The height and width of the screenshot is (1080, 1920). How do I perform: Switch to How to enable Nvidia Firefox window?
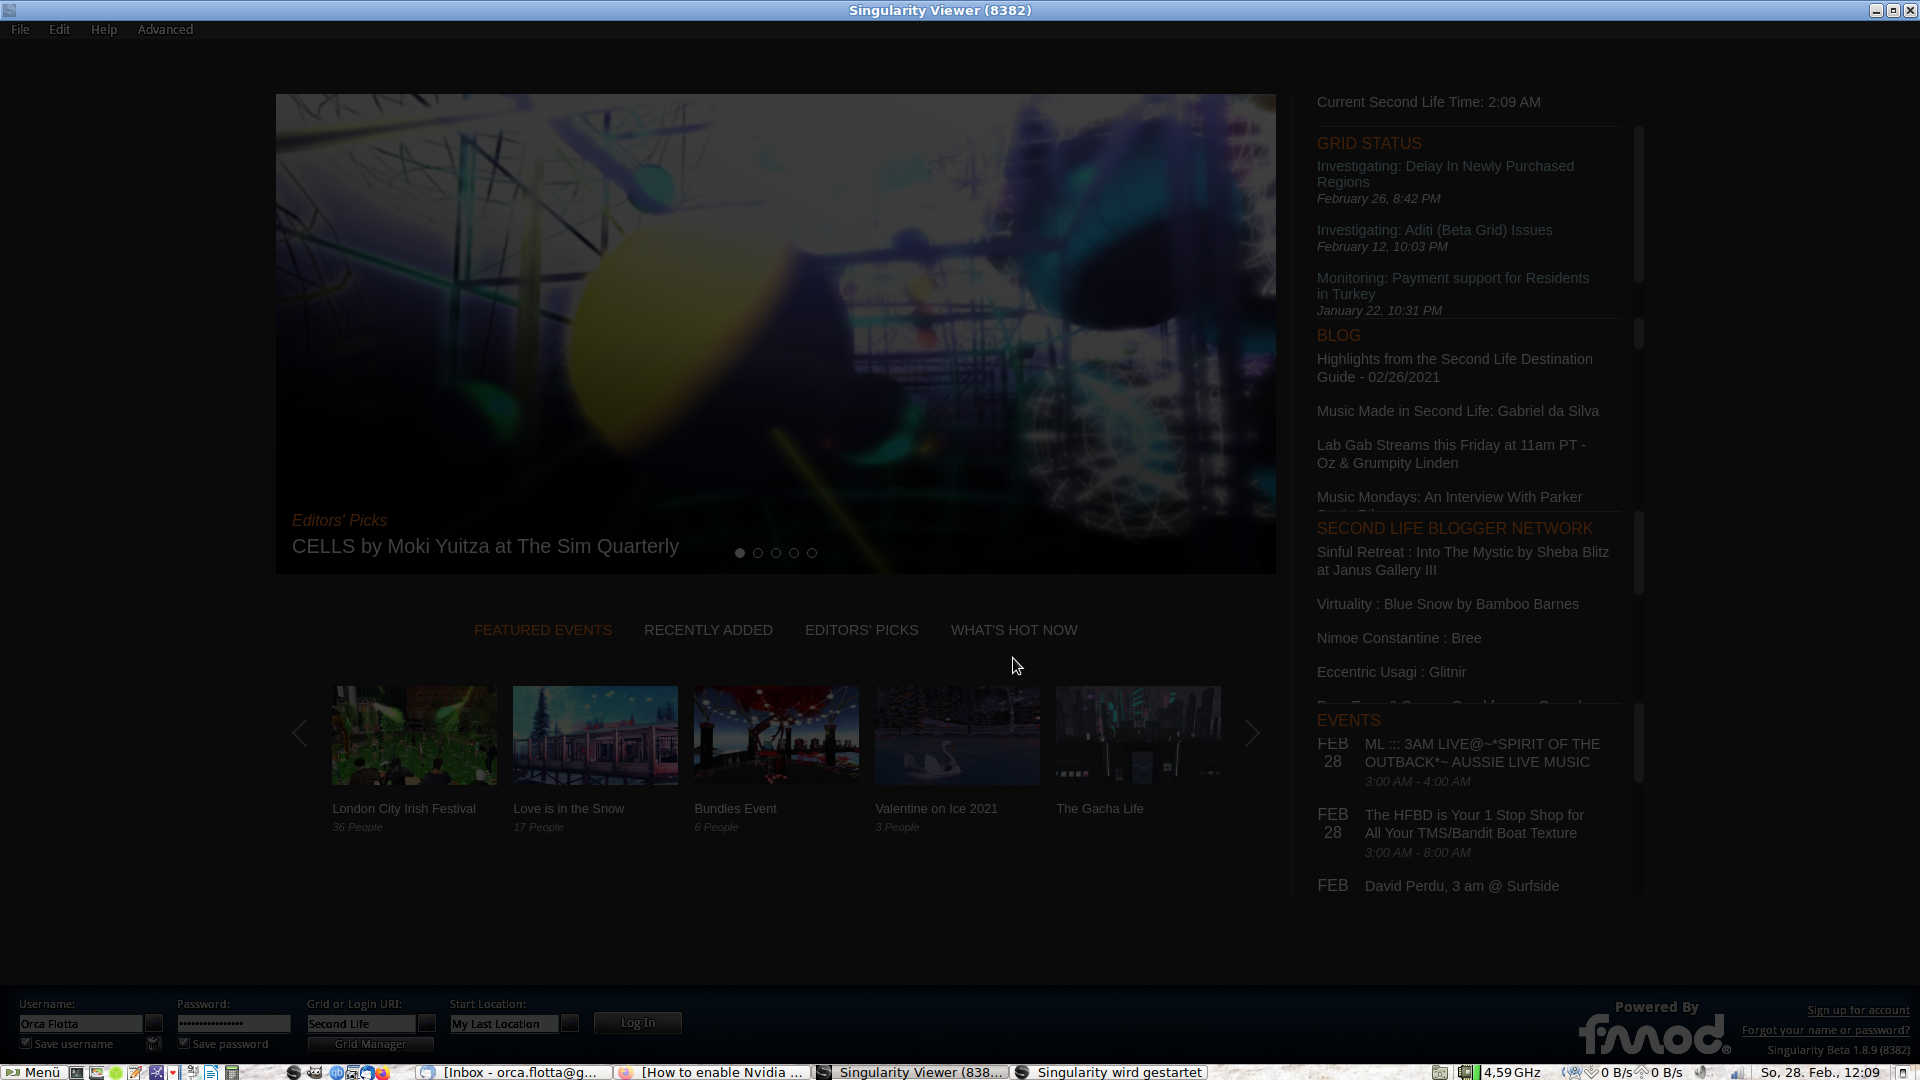(x=712, y=1072)
